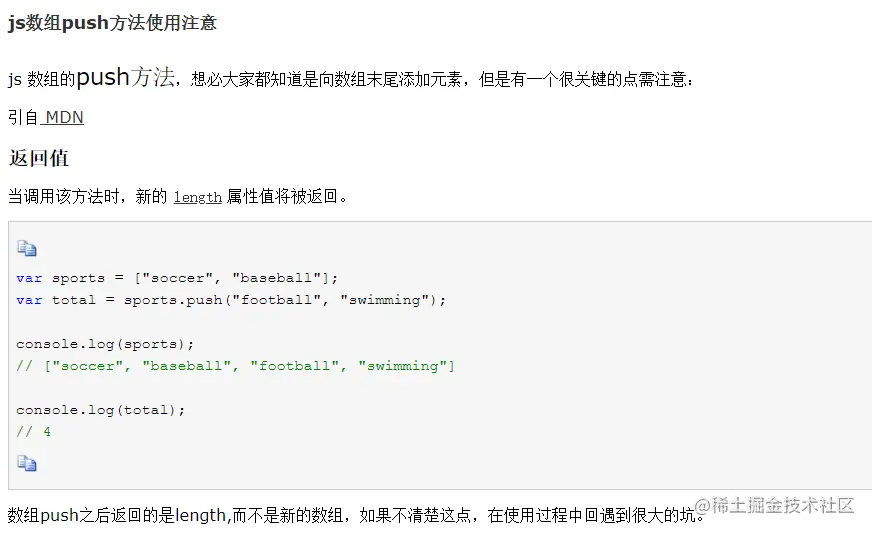Image resolution: width=872 pixels, height=533 pixels.
Task: Follow the length property link
Action: (x=197, y=197)
